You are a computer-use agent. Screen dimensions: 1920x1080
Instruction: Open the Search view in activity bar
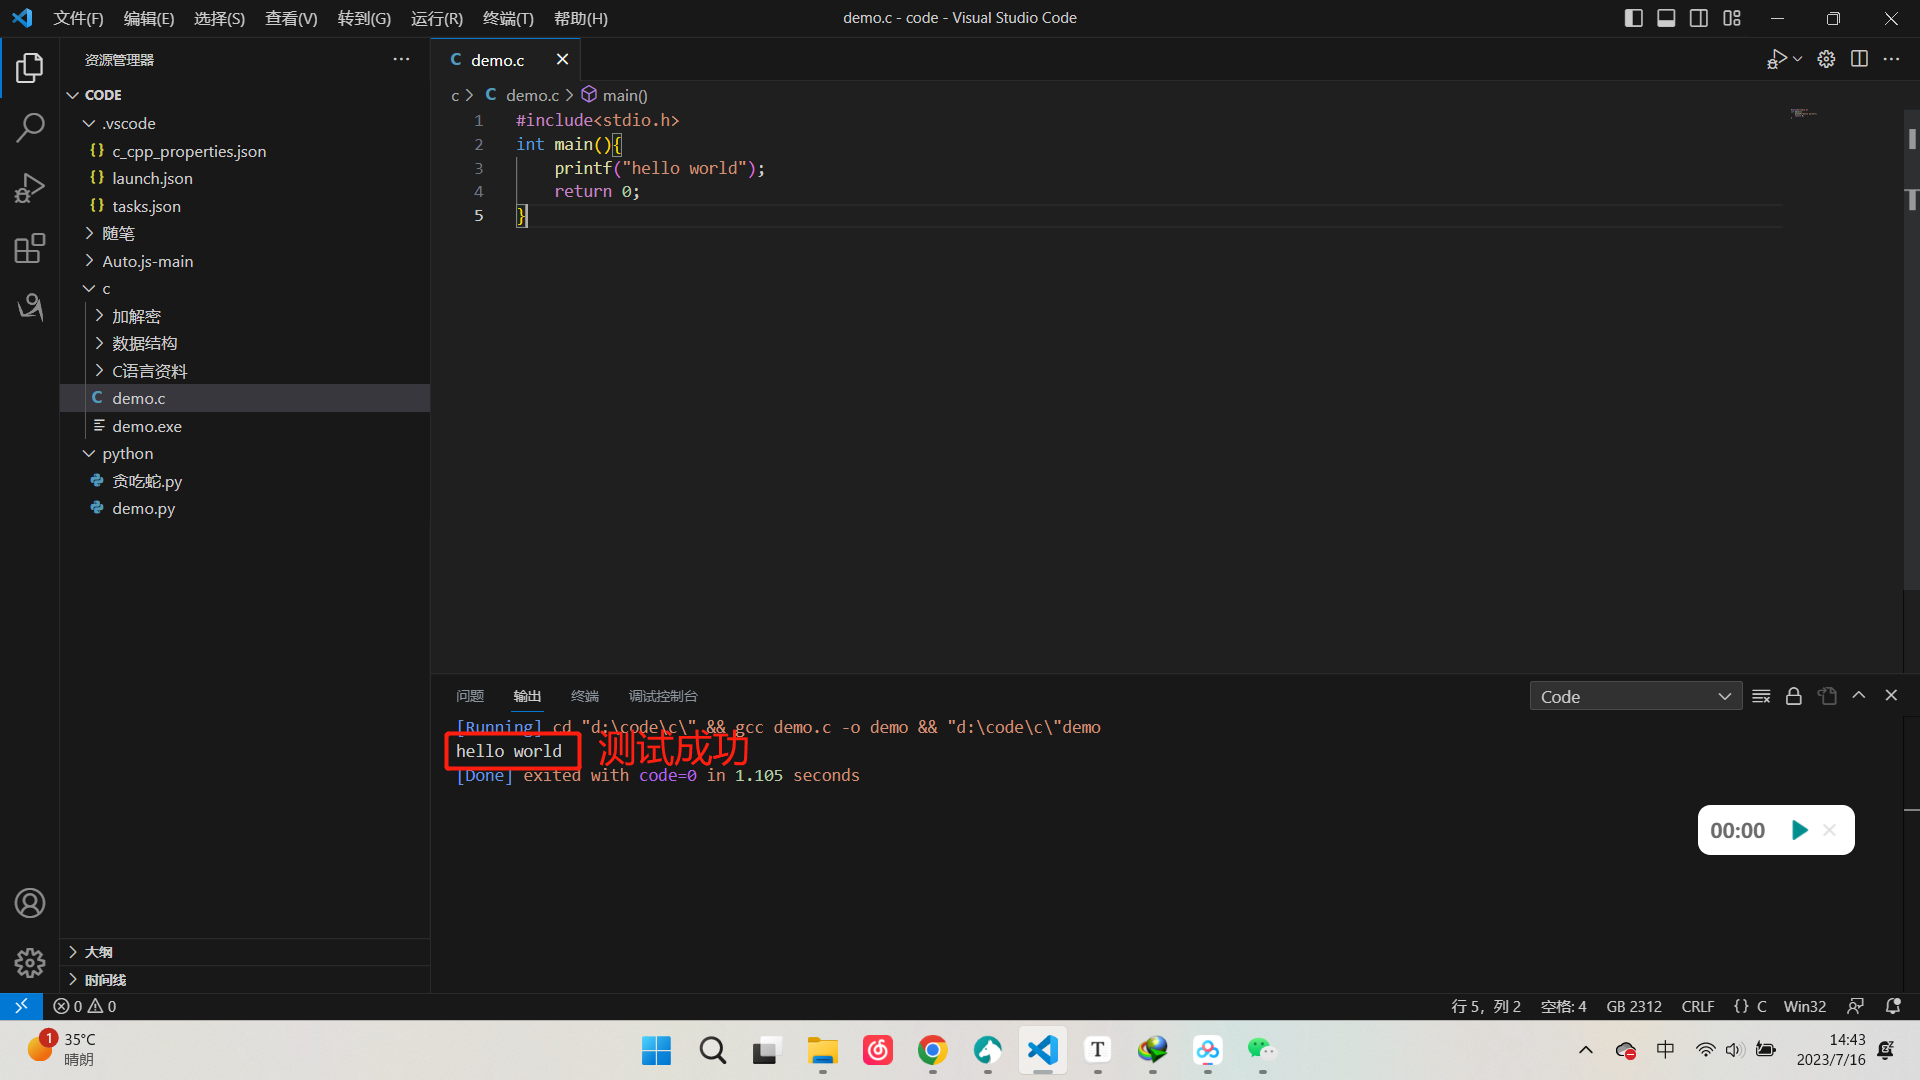pos(30,127)
